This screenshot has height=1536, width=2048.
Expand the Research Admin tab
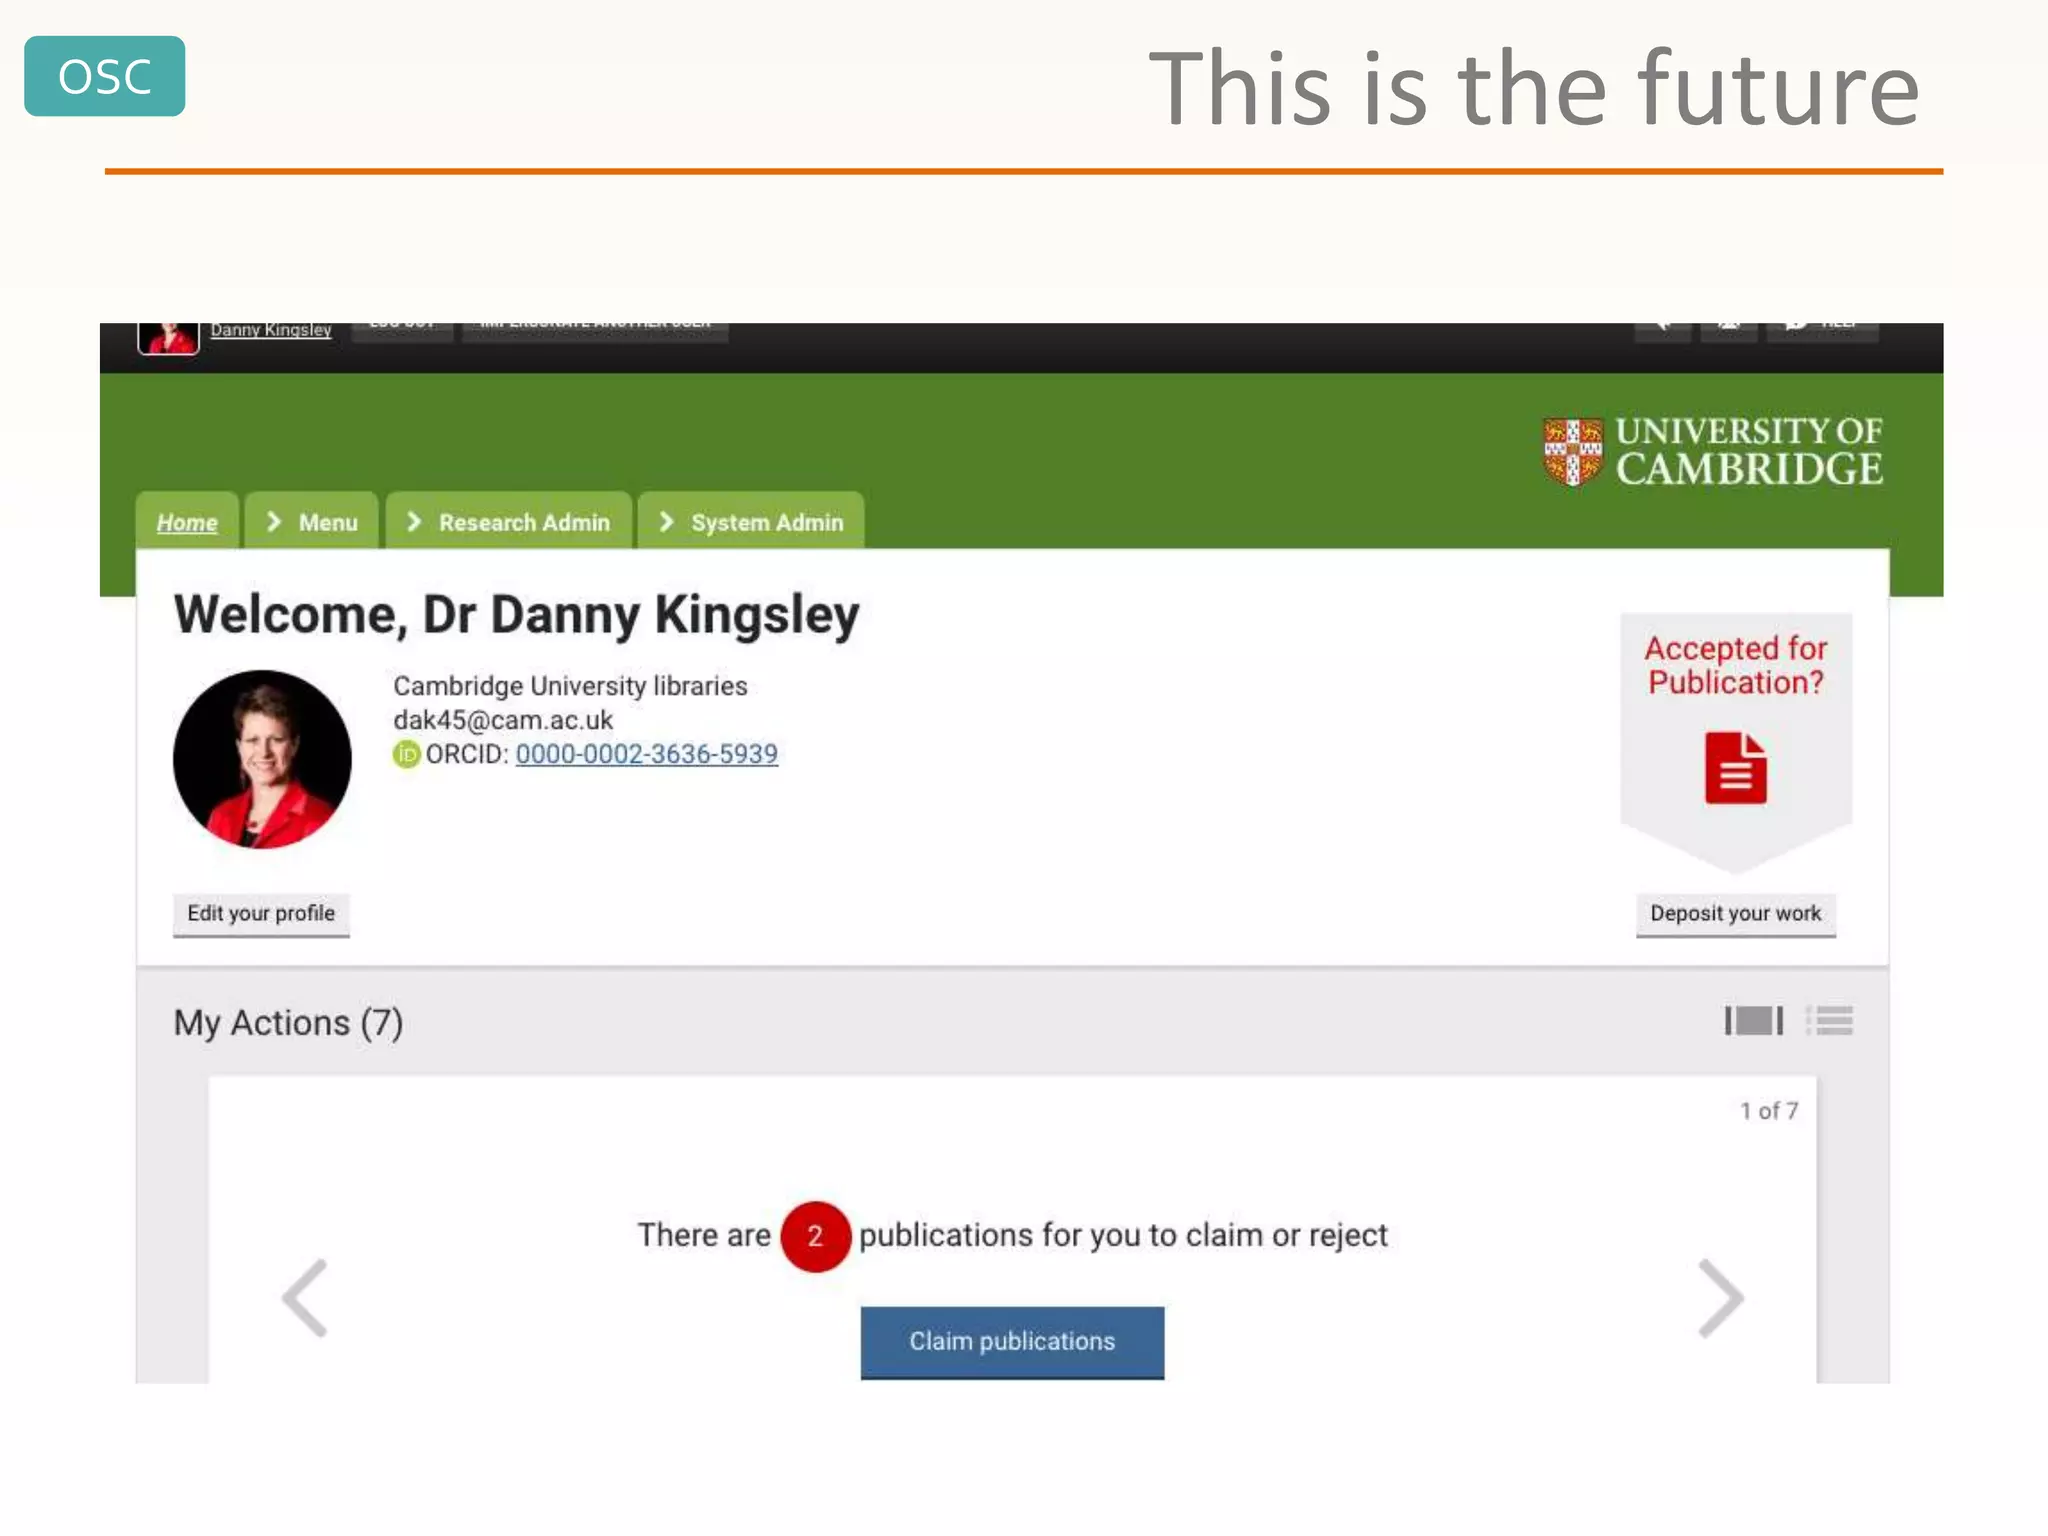[x=509, y=522]
